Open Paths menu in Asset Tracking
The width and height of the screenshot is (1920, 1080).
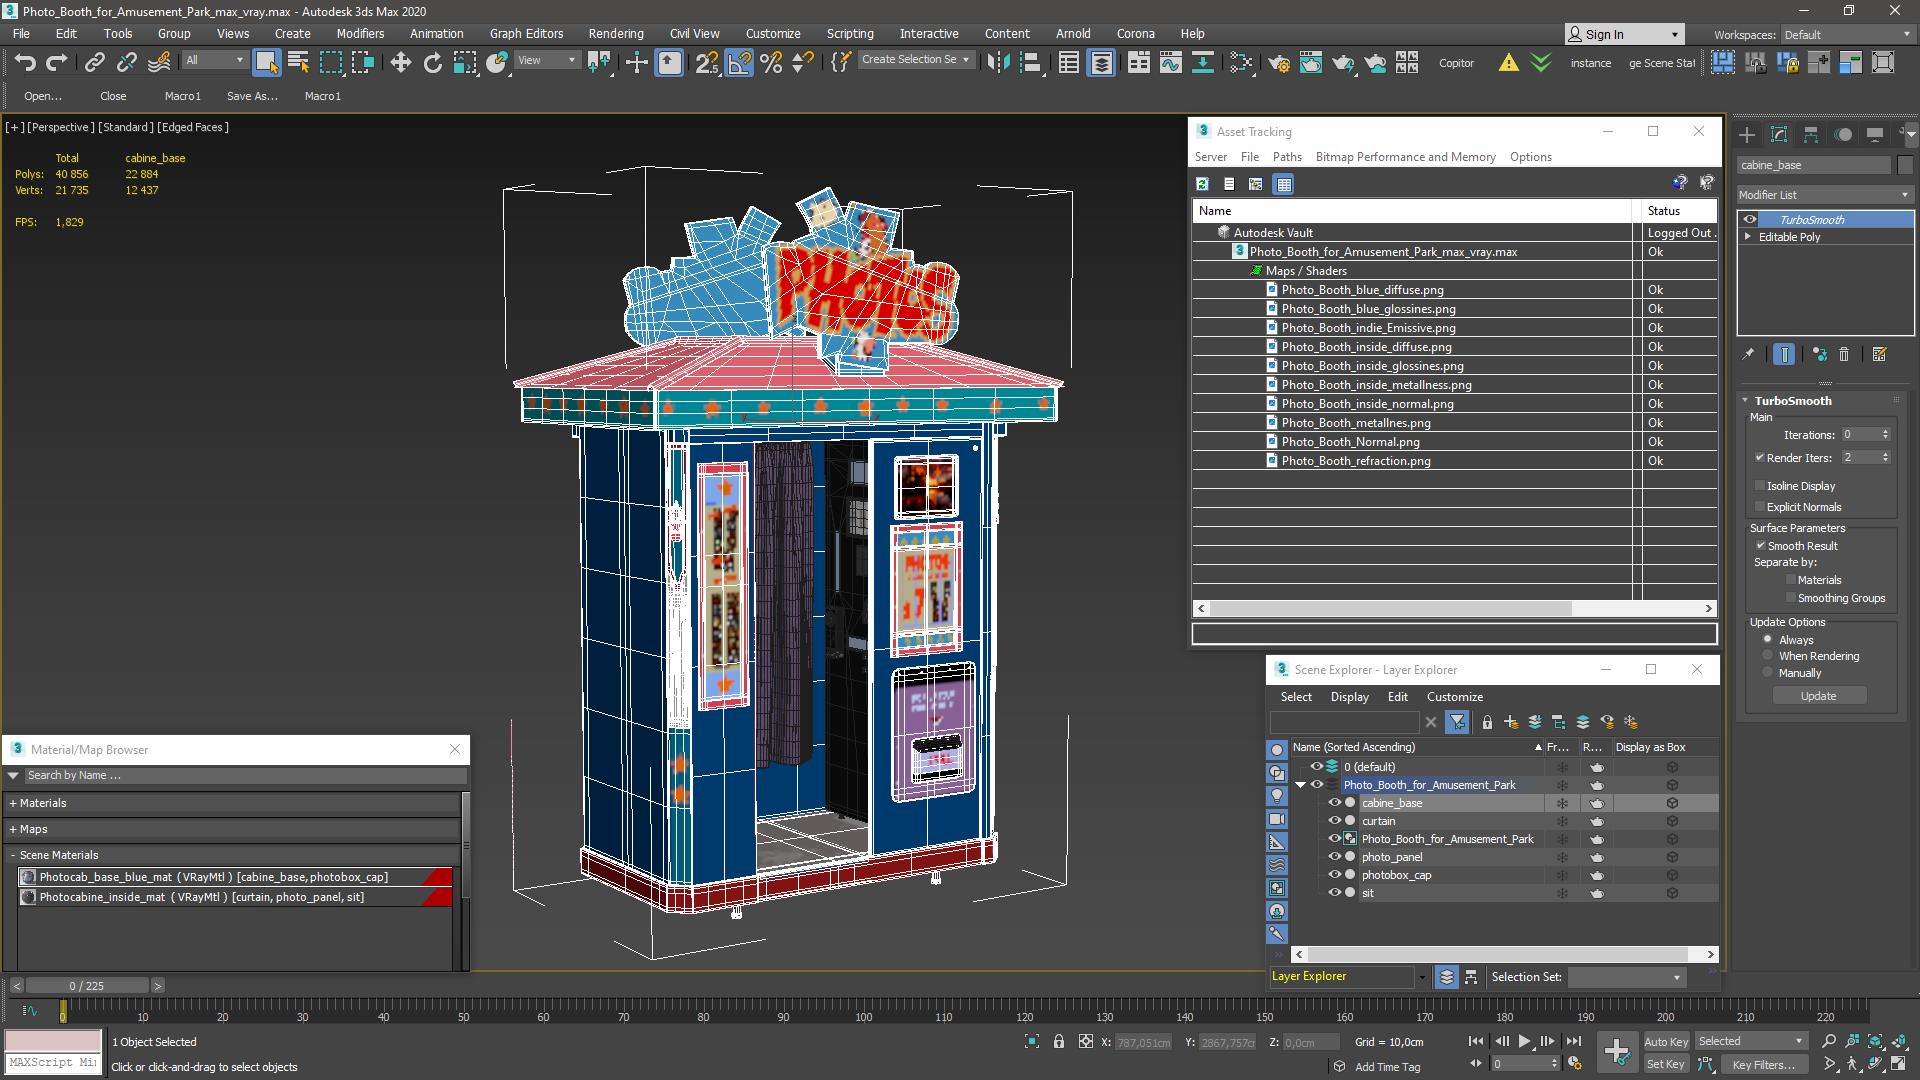(1287, 157)
